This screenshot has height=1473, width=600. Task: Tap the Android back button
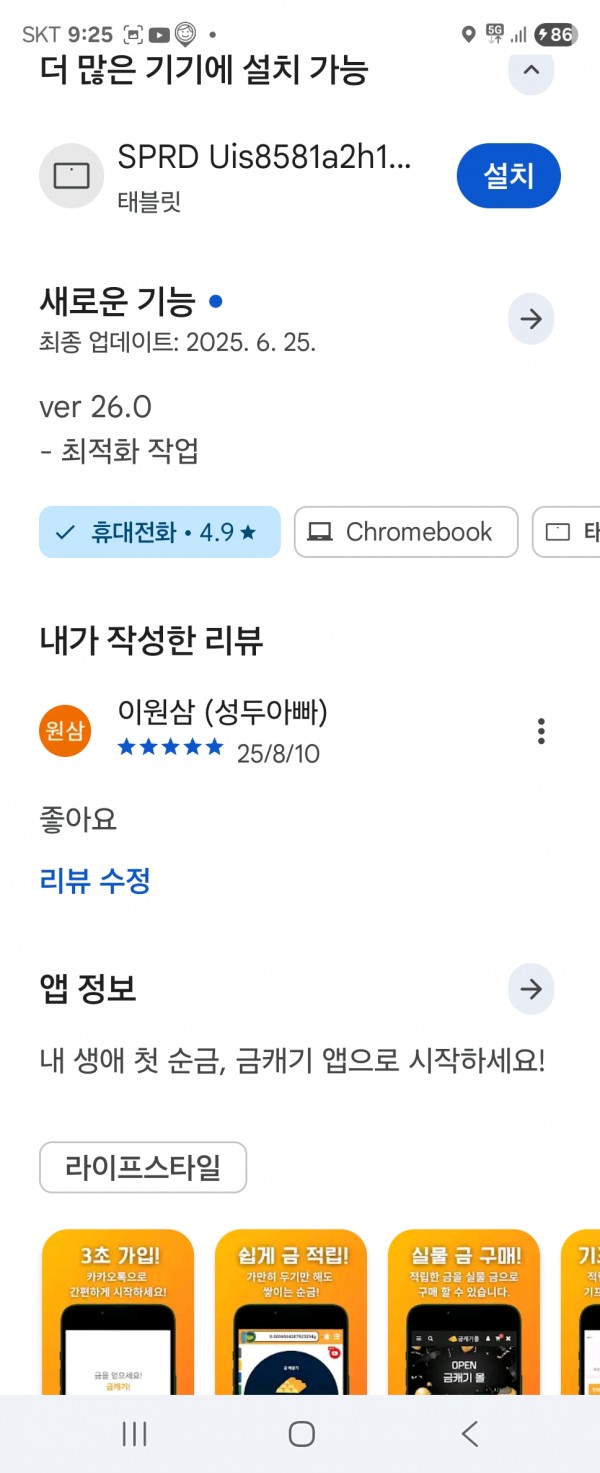click(x=469, y=1434)
